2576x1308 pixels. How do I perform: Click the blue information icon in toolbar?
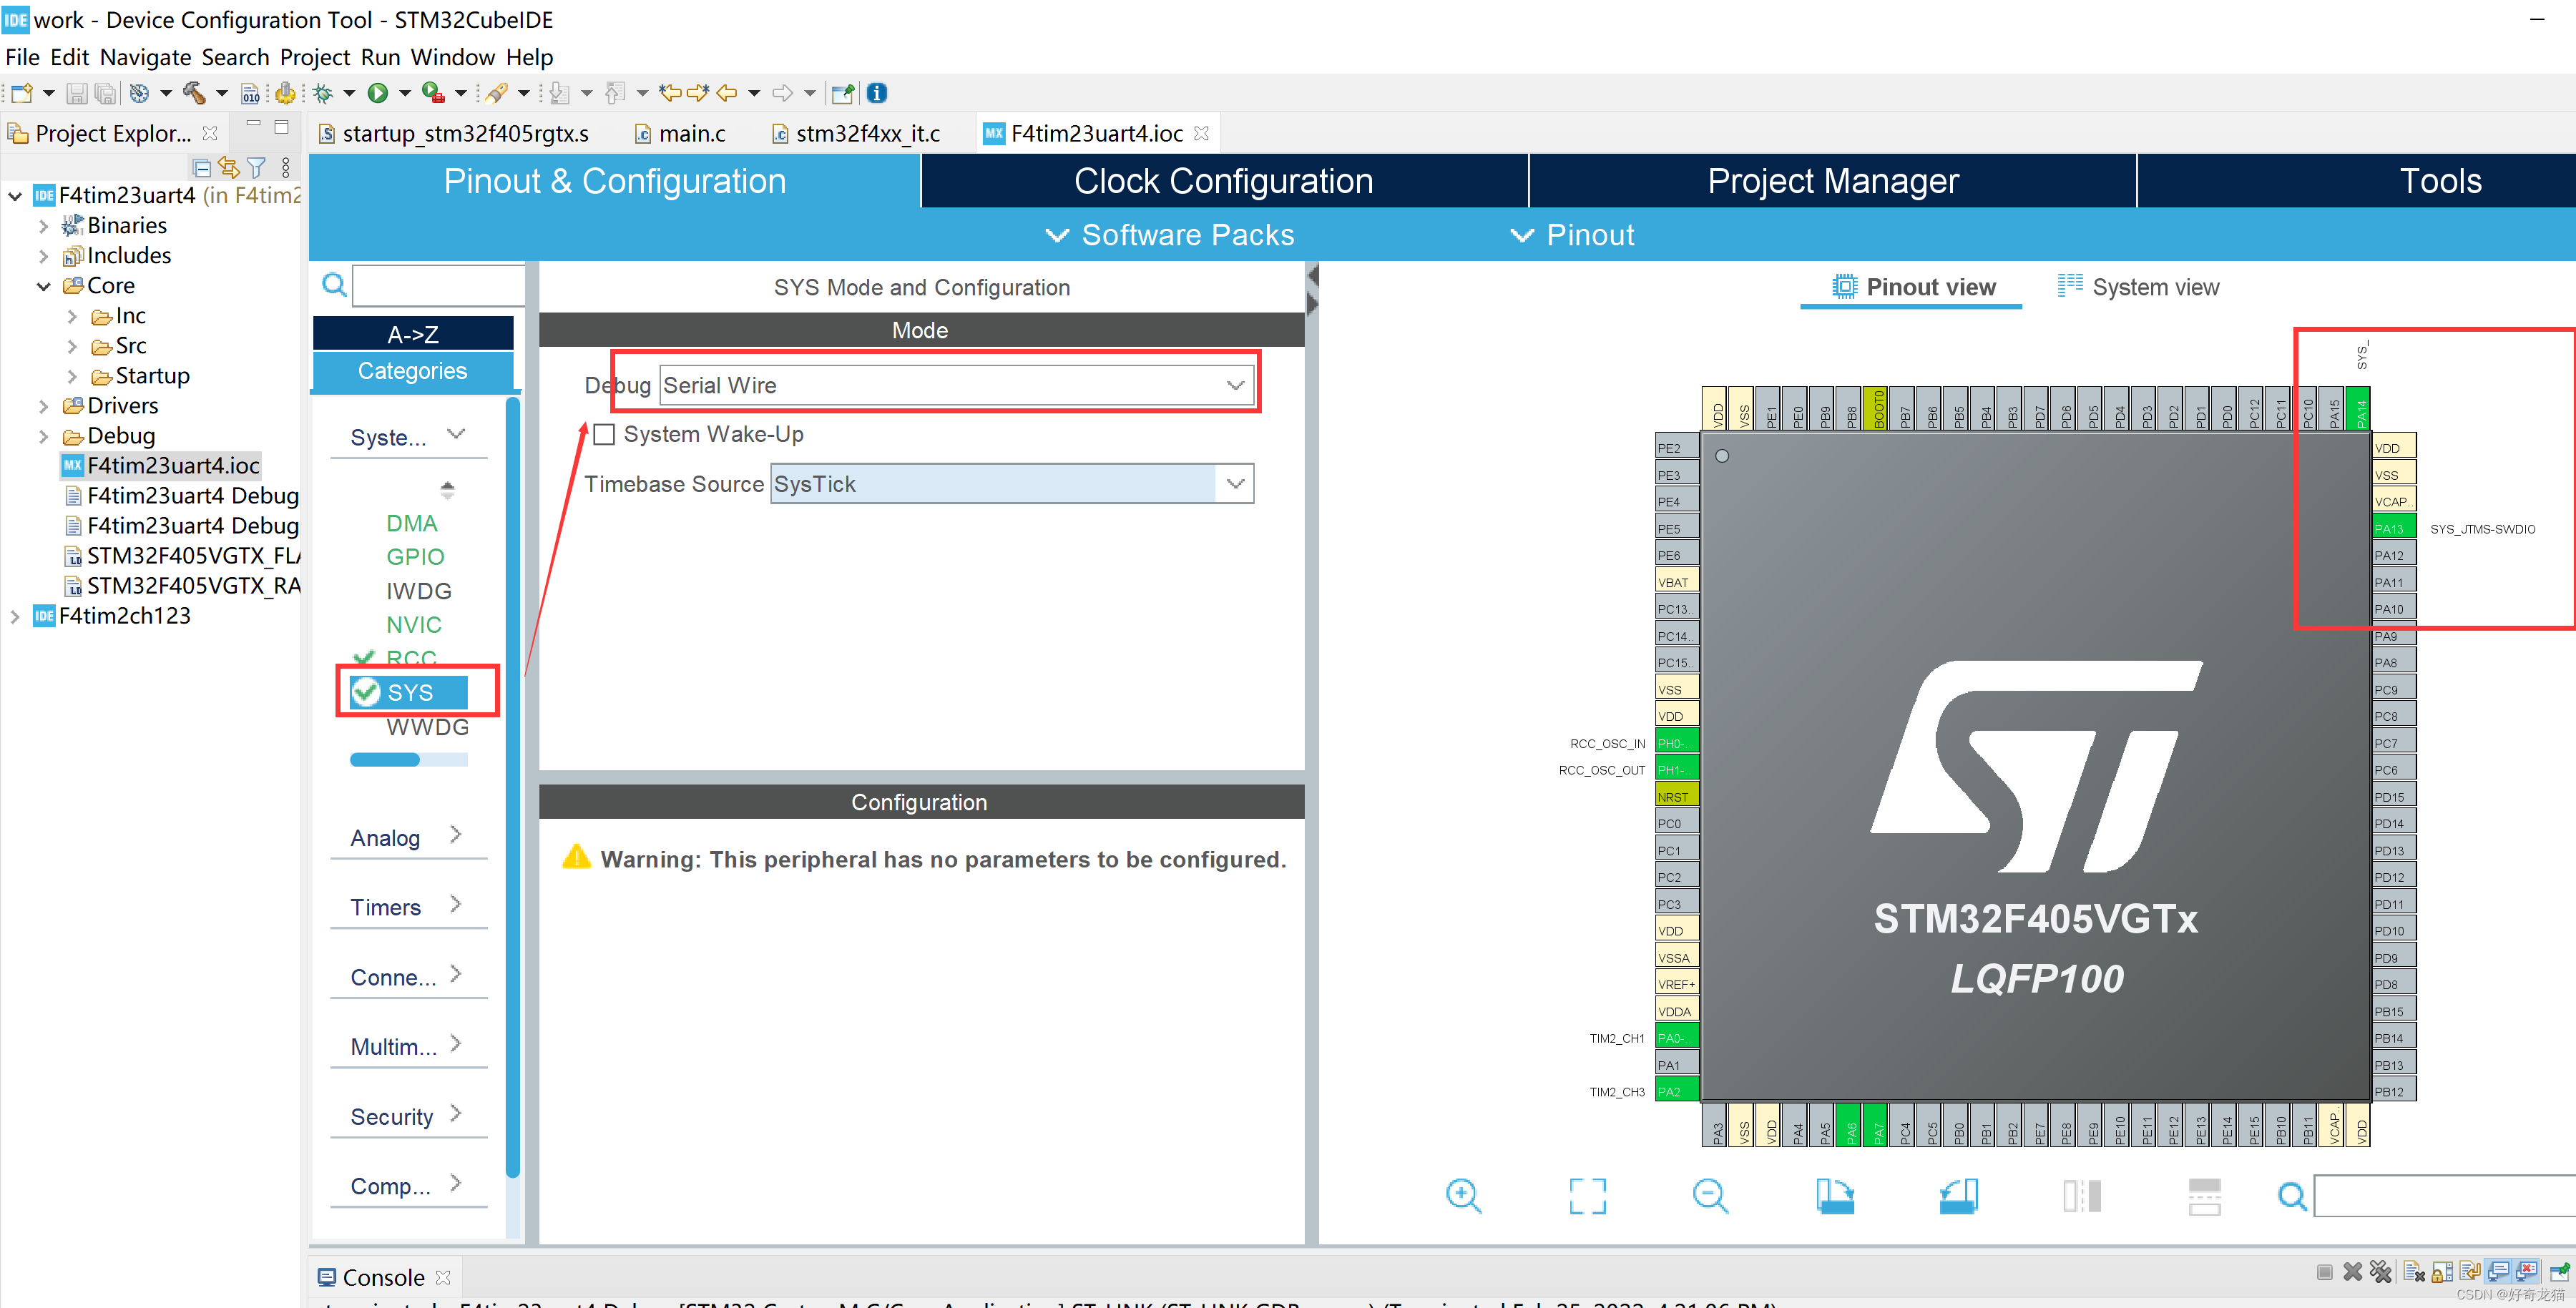click(x=877, y=93)
